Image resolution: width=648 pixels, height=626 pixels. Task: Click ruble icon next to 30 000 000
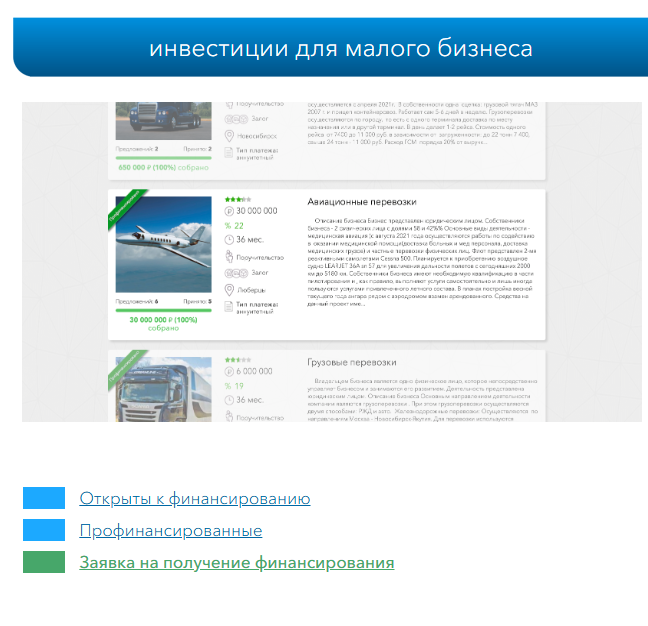click(229, 211)
